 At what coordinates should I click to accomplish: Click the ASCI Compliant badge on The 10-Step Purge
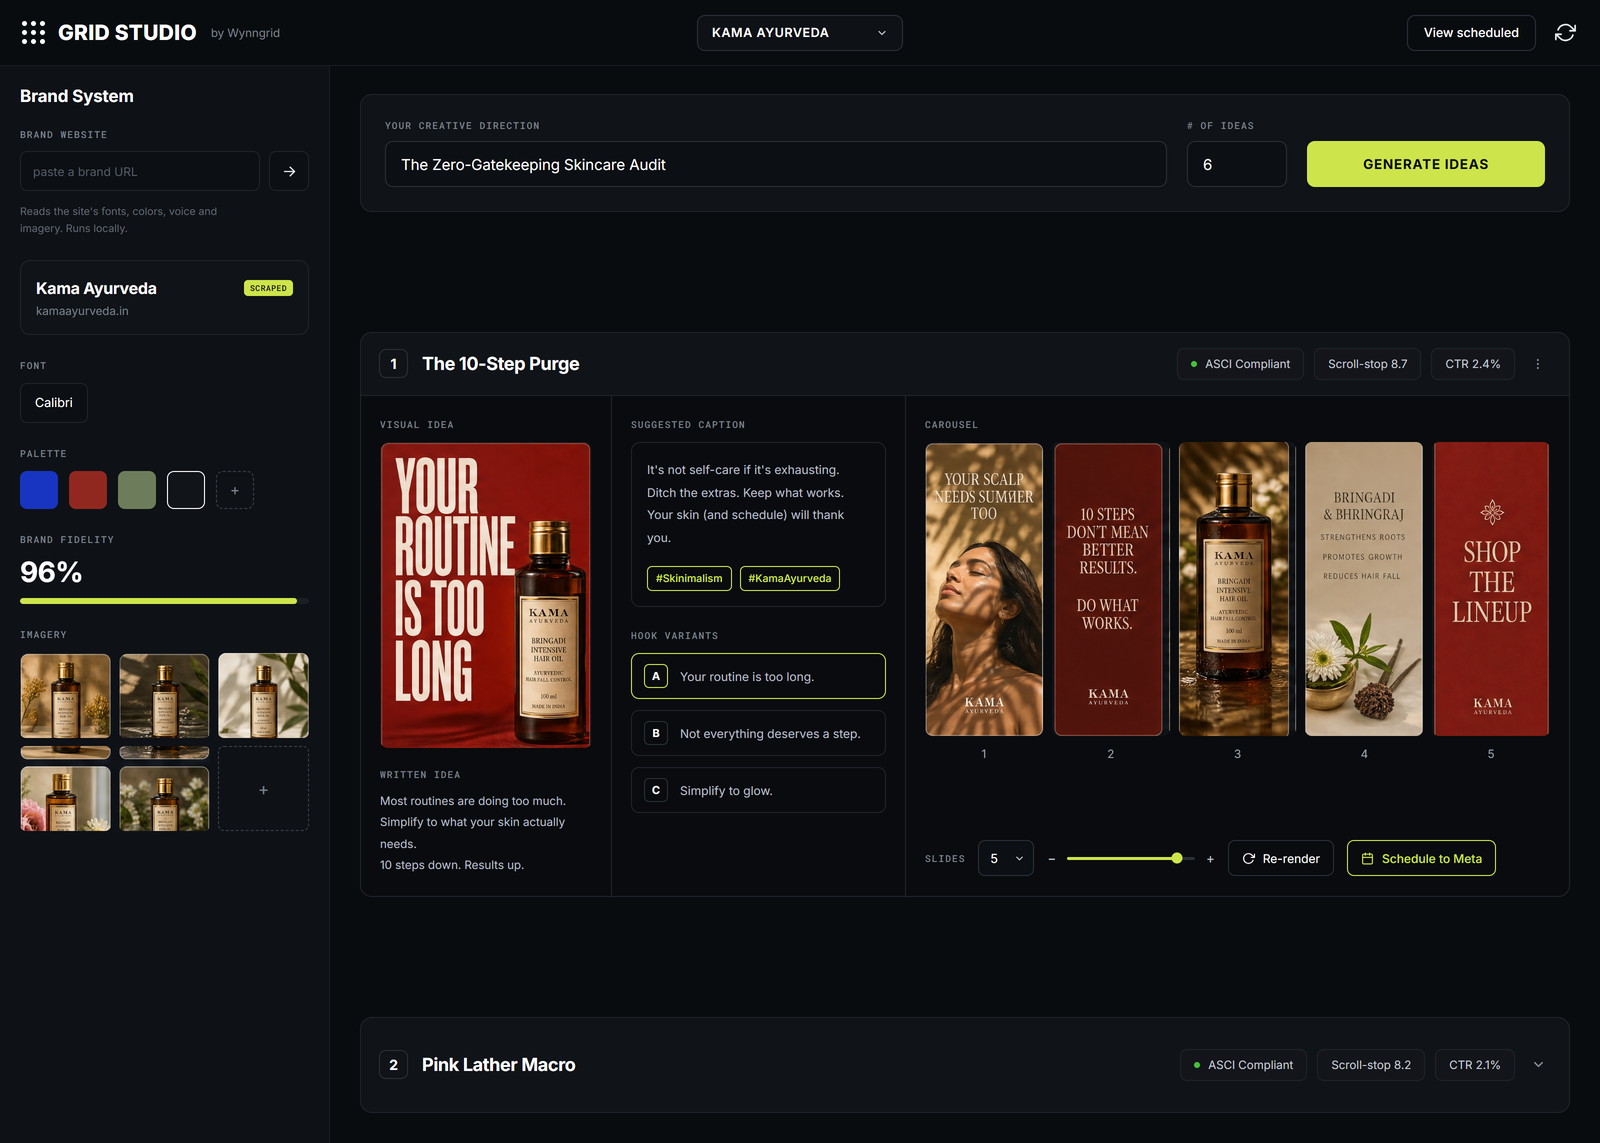click(1240, 364)
